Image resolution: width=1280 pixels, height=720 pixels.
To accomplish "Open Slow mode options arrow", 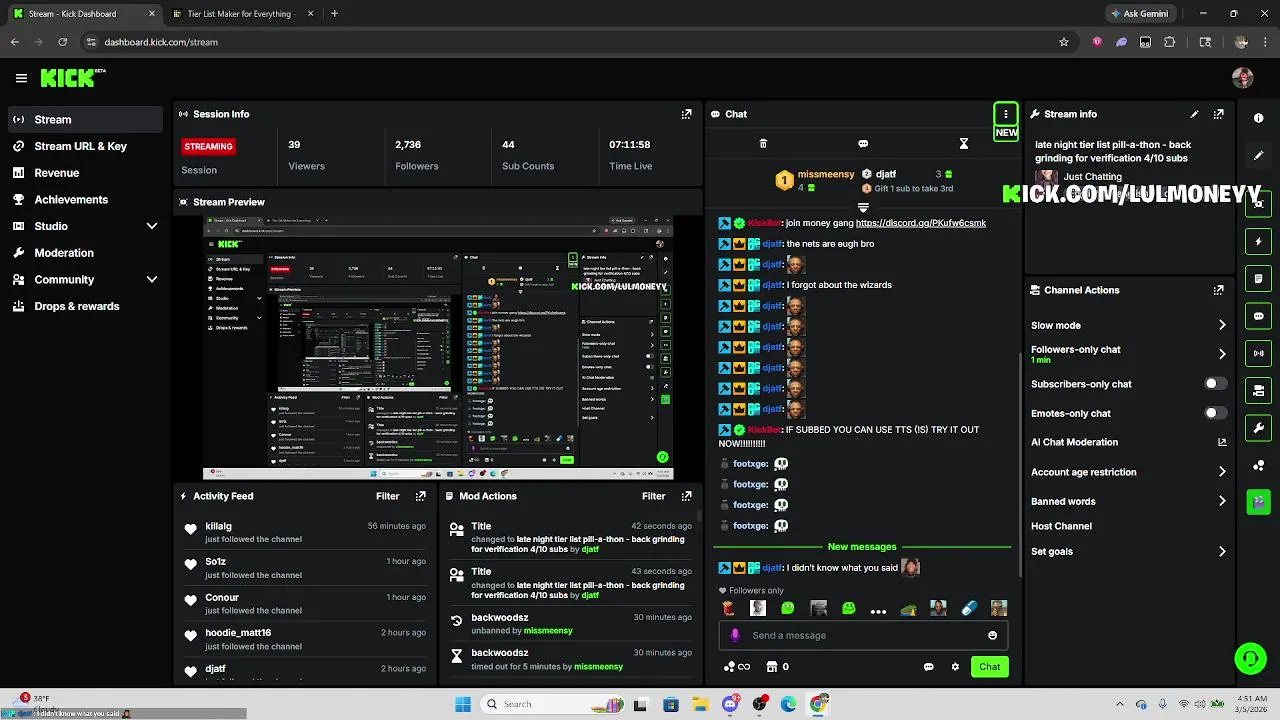I will 1221,325.
